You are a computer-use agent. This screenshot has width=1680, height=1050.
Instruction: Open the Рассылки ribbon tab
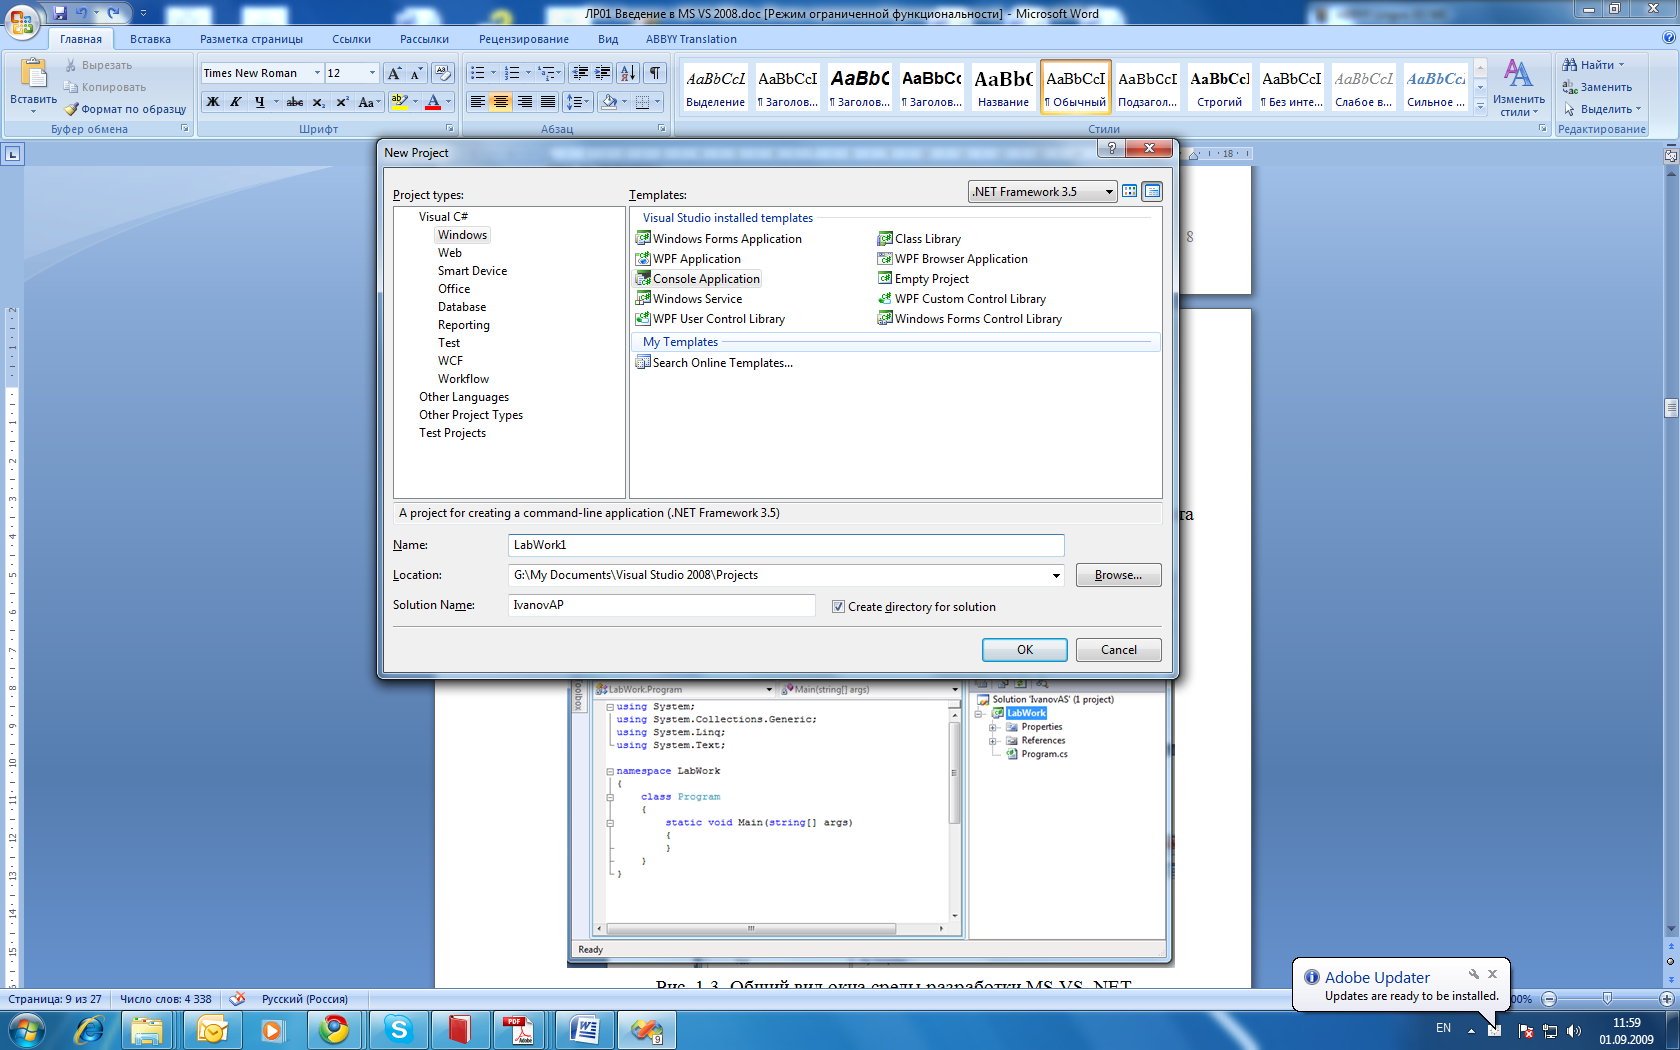(424, 39)
